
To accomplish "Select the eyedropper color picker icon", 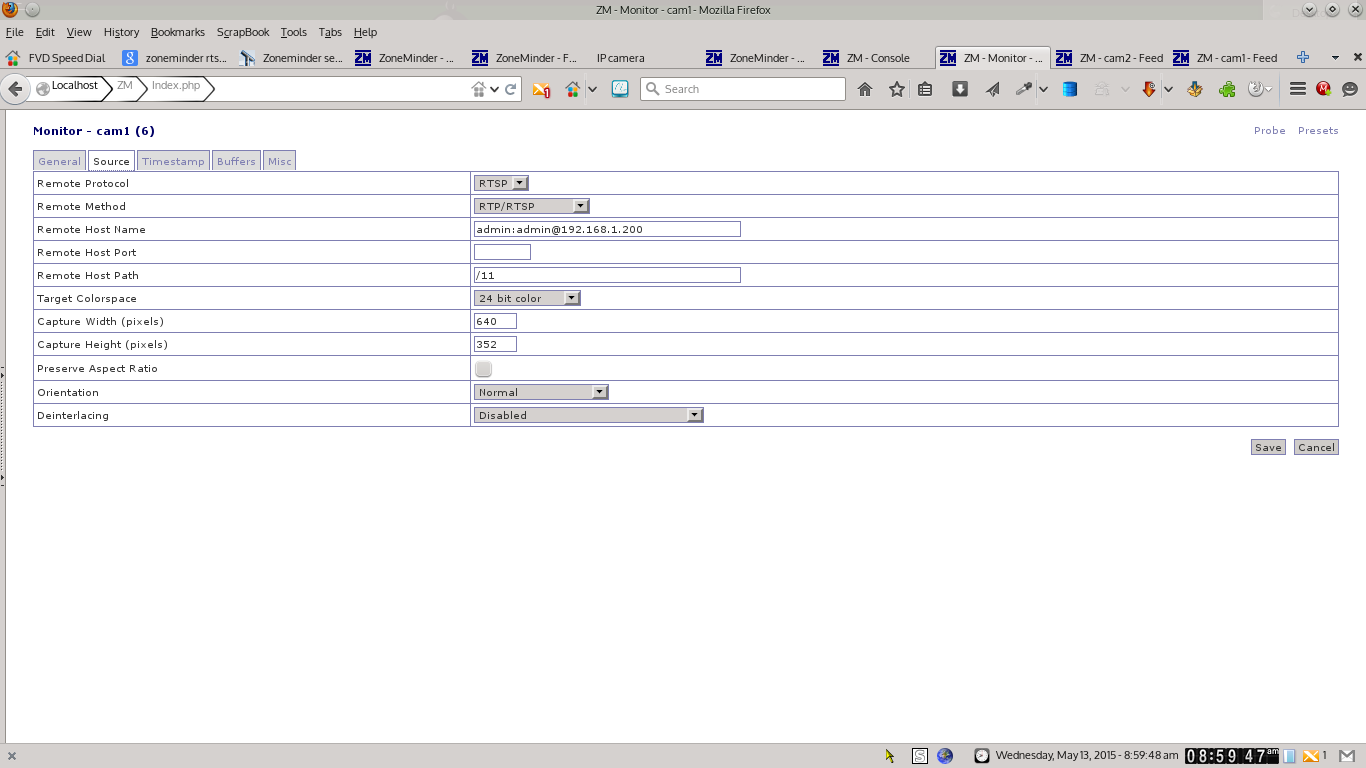I will coord(1024,89).
